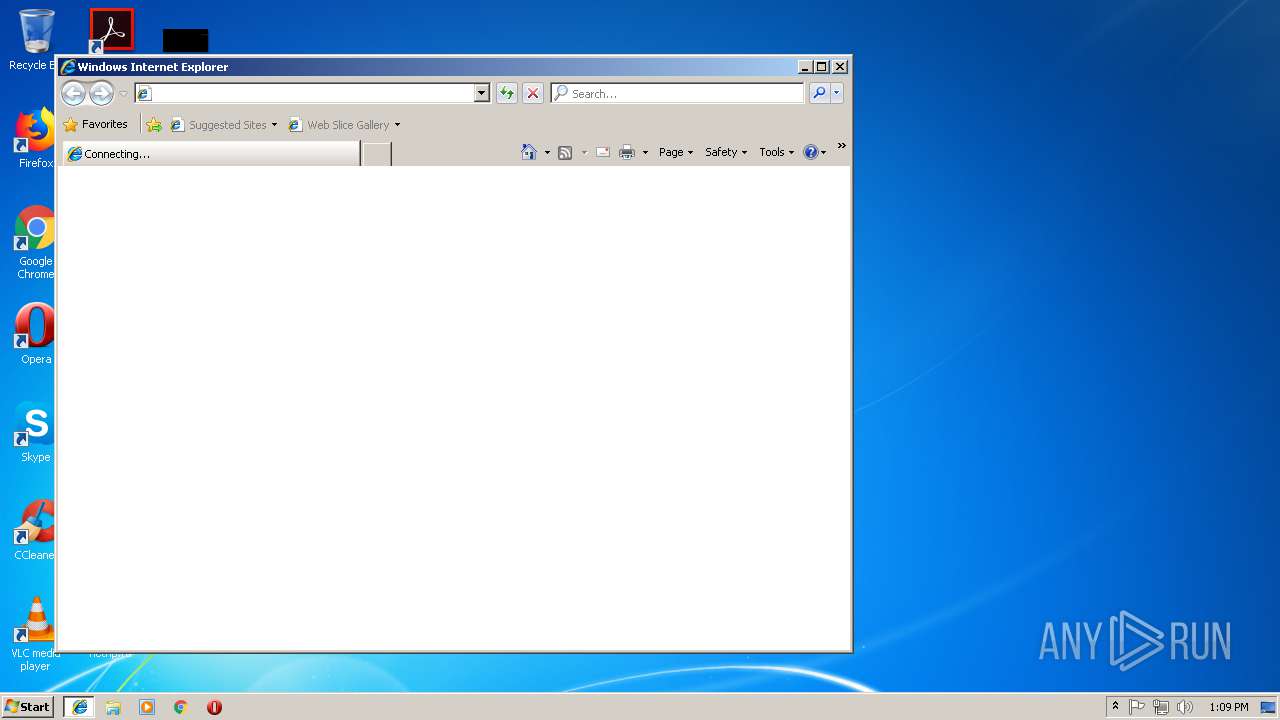
Task: Click the Read Mail envelope icon
Action: point(603,152)
